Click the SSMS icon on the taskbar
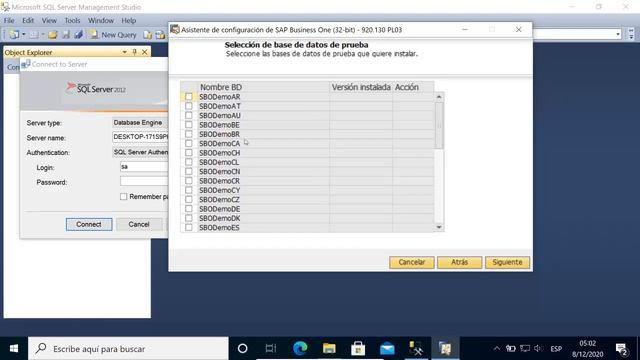 click(416, 349)
